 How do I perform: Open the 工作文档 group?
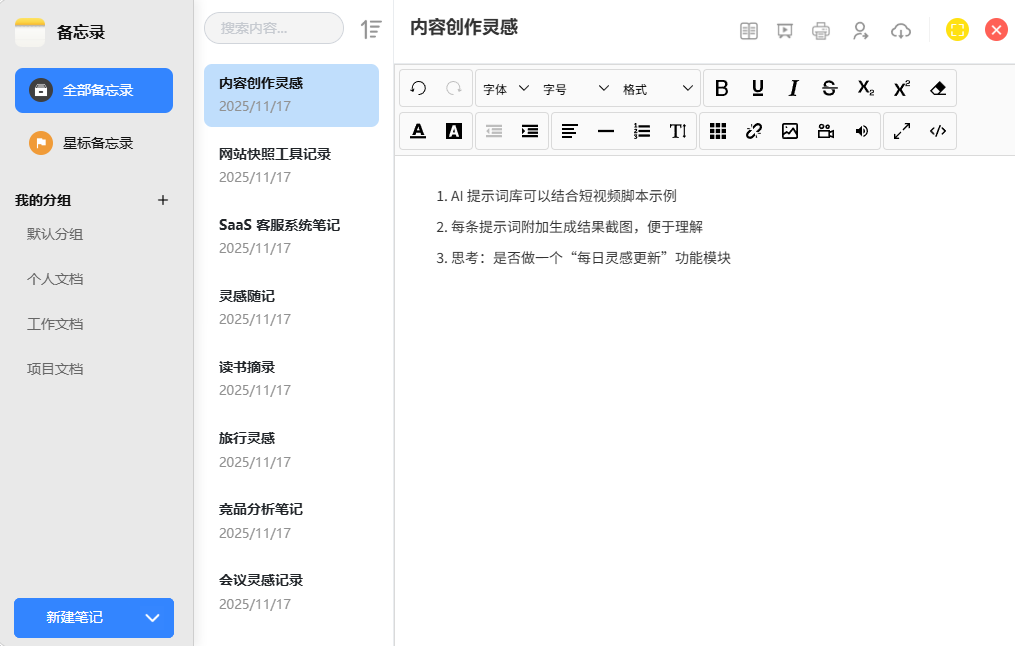pyautogui.click(x=55, y=324)
